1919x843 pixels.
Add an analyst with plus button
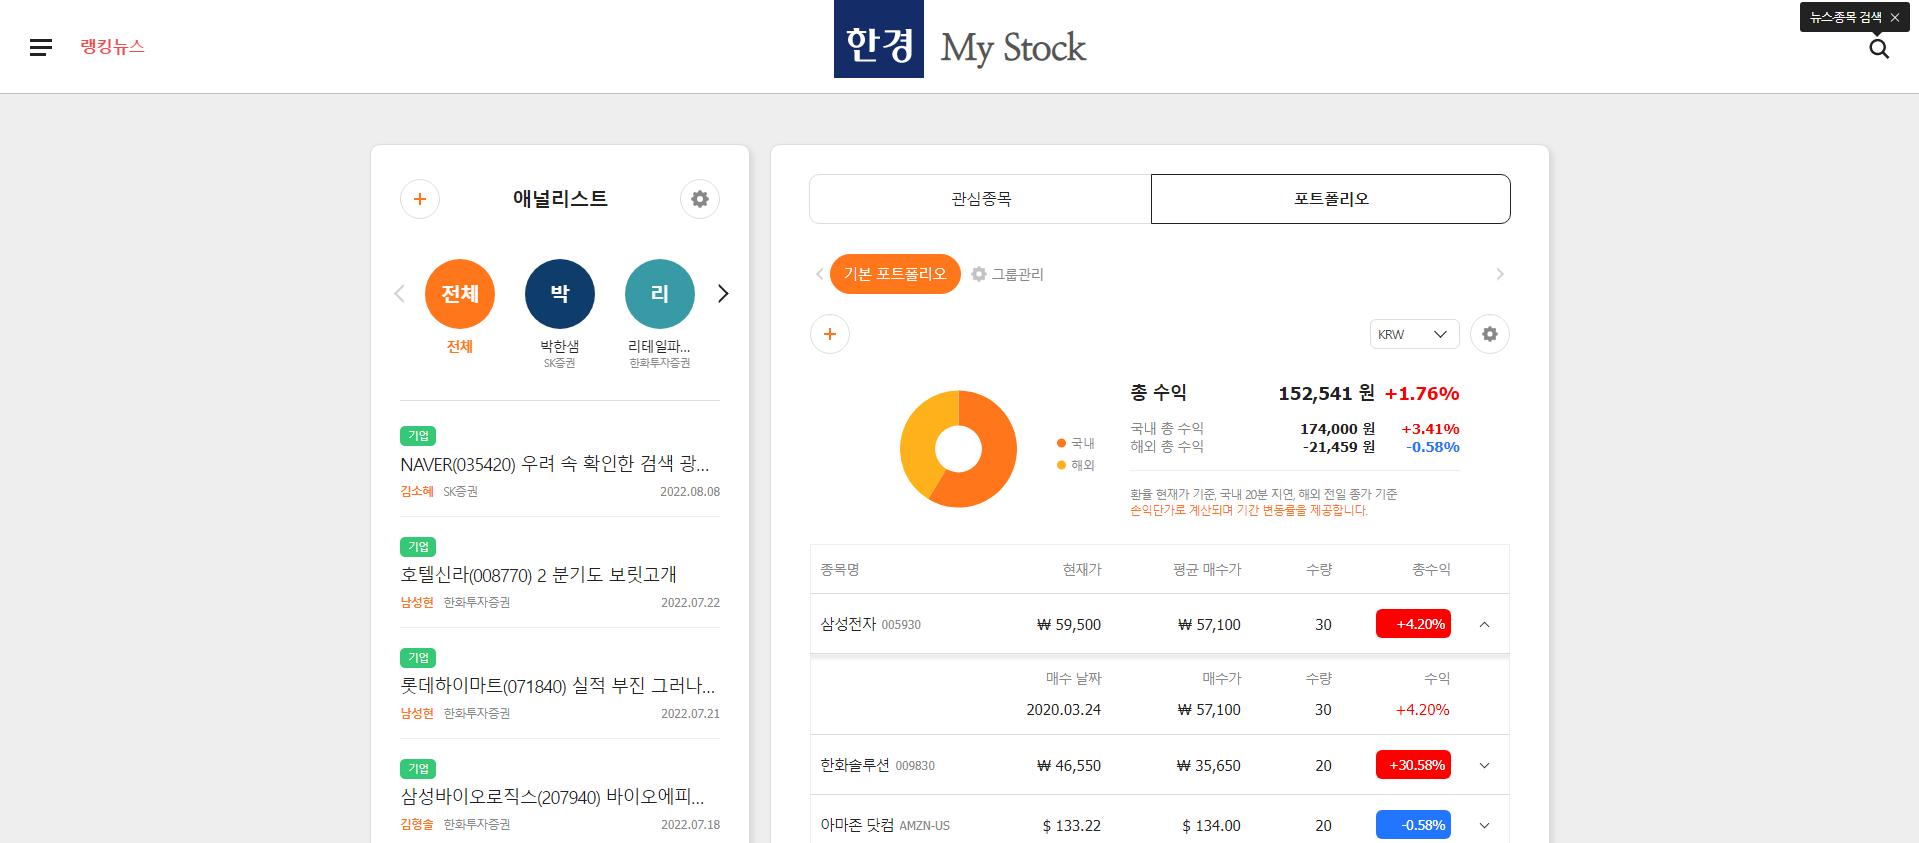pos(420,199)
